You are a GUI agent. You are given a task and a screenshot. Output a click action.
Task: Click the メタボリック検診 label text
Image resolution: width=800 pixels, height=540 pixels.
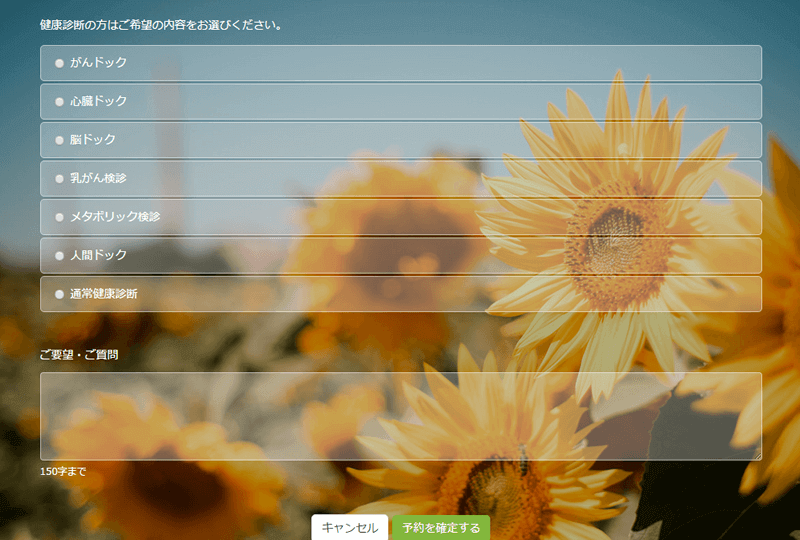coord(115,217)
